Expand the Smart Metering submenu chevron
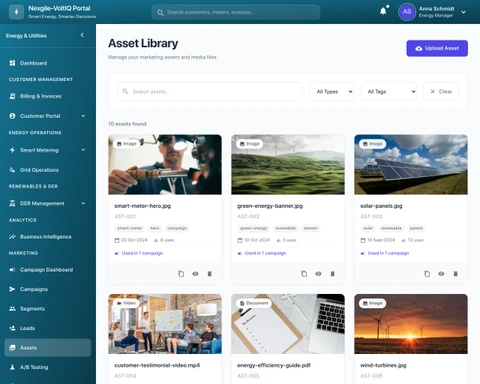This screenshot has width=480, height=384. (x=83, y=150)
